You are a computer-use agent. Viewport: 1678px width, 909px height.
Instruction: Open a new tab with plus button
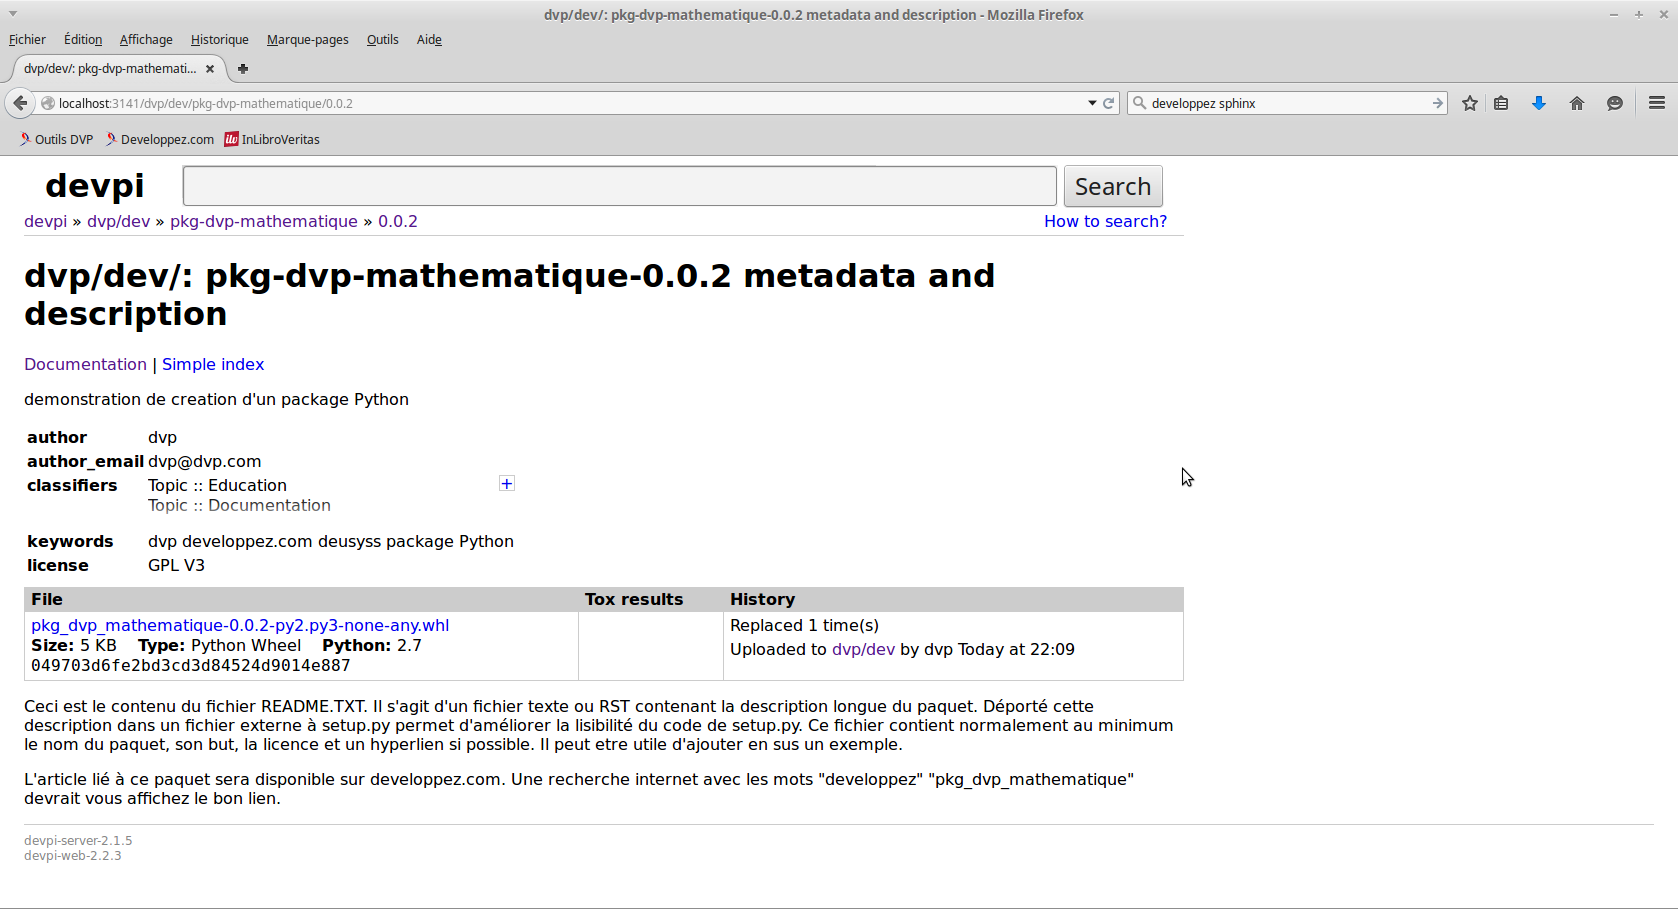coord(243,69)
